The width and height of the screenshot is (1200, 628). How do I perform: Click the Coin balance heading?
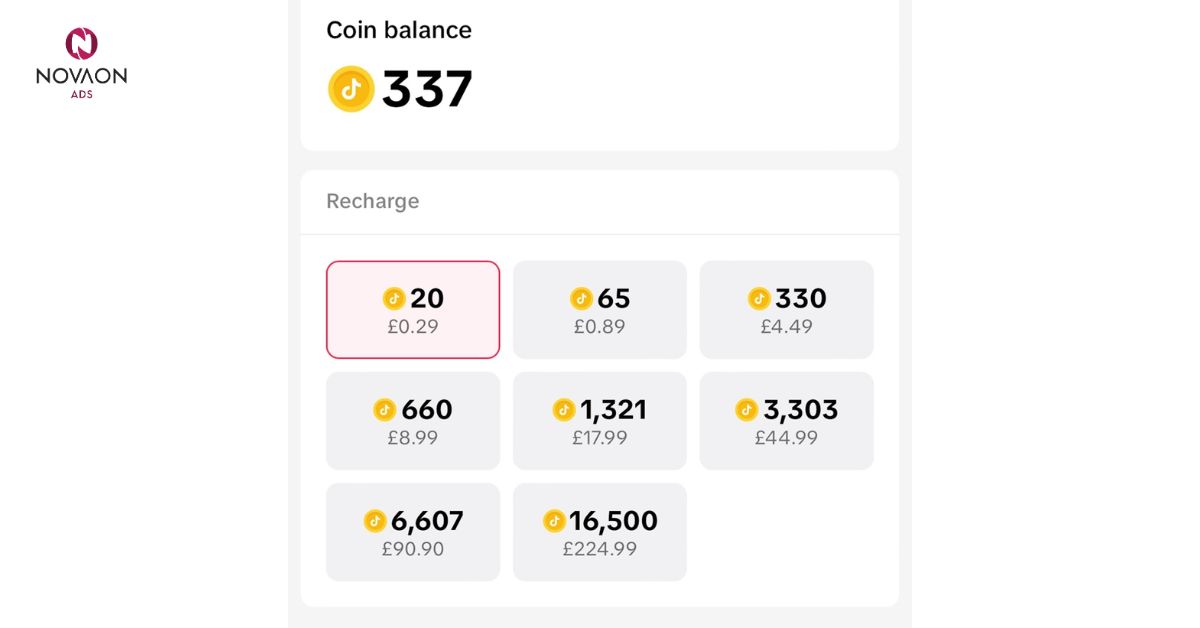[399, 30]
